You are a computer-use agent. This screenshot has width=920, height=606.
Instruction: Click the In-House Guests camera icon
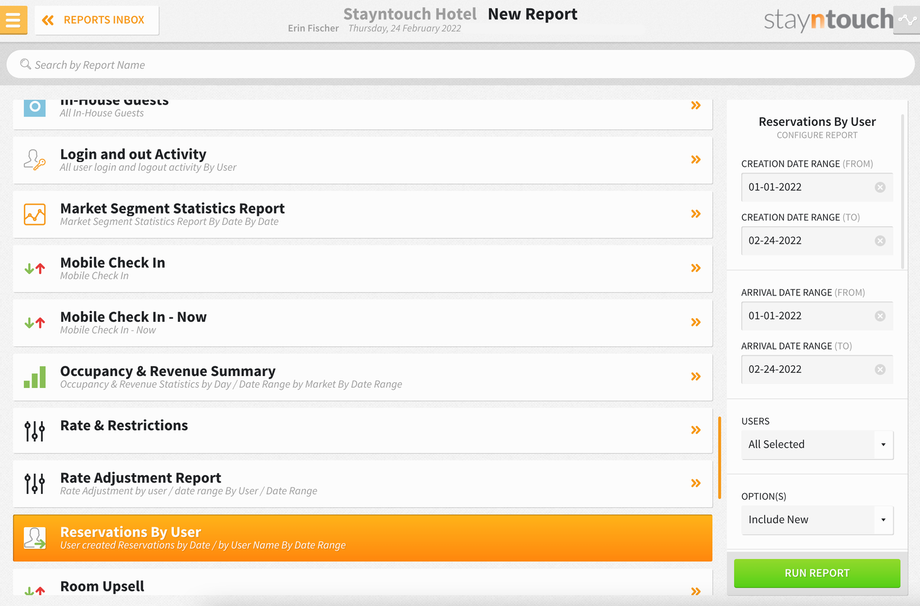(x=35, y=107)
